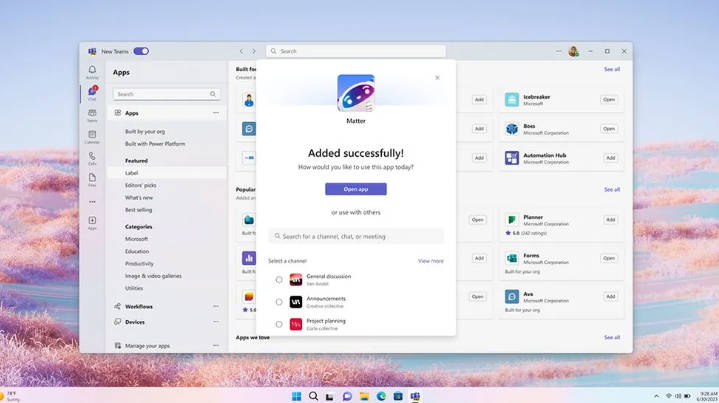Open the Forms app
This screenshot has height=403, width=719.
coord(609,258)
